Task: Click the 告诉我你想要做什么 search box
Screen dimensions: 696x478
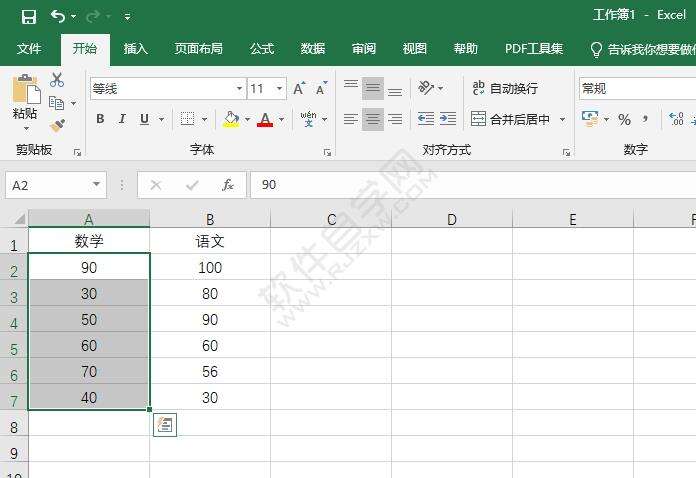Action: pyautogui.click(x=643, y=49)
